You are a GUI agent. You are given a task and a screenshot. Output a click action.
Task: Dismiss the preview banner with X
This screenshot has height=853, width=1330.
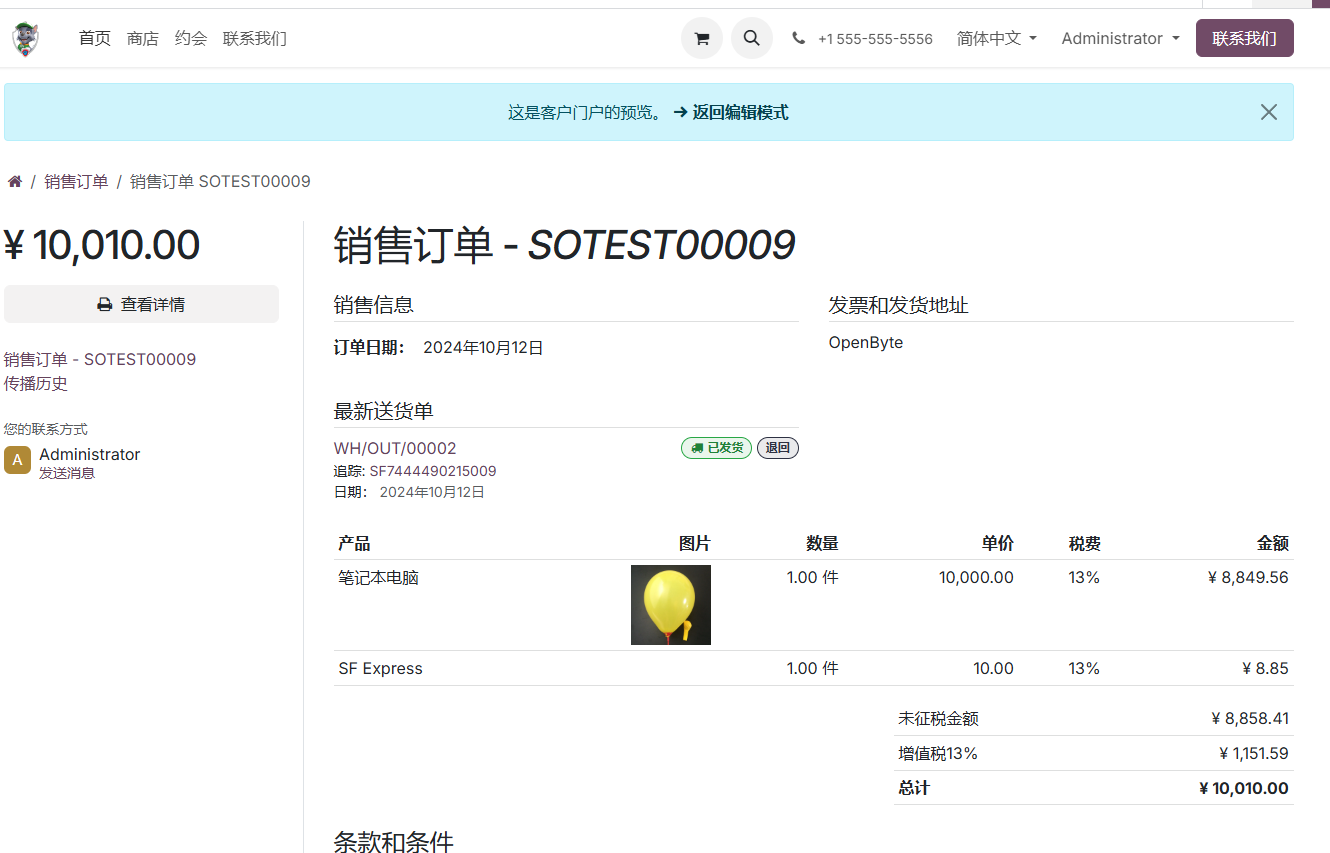1269,112
